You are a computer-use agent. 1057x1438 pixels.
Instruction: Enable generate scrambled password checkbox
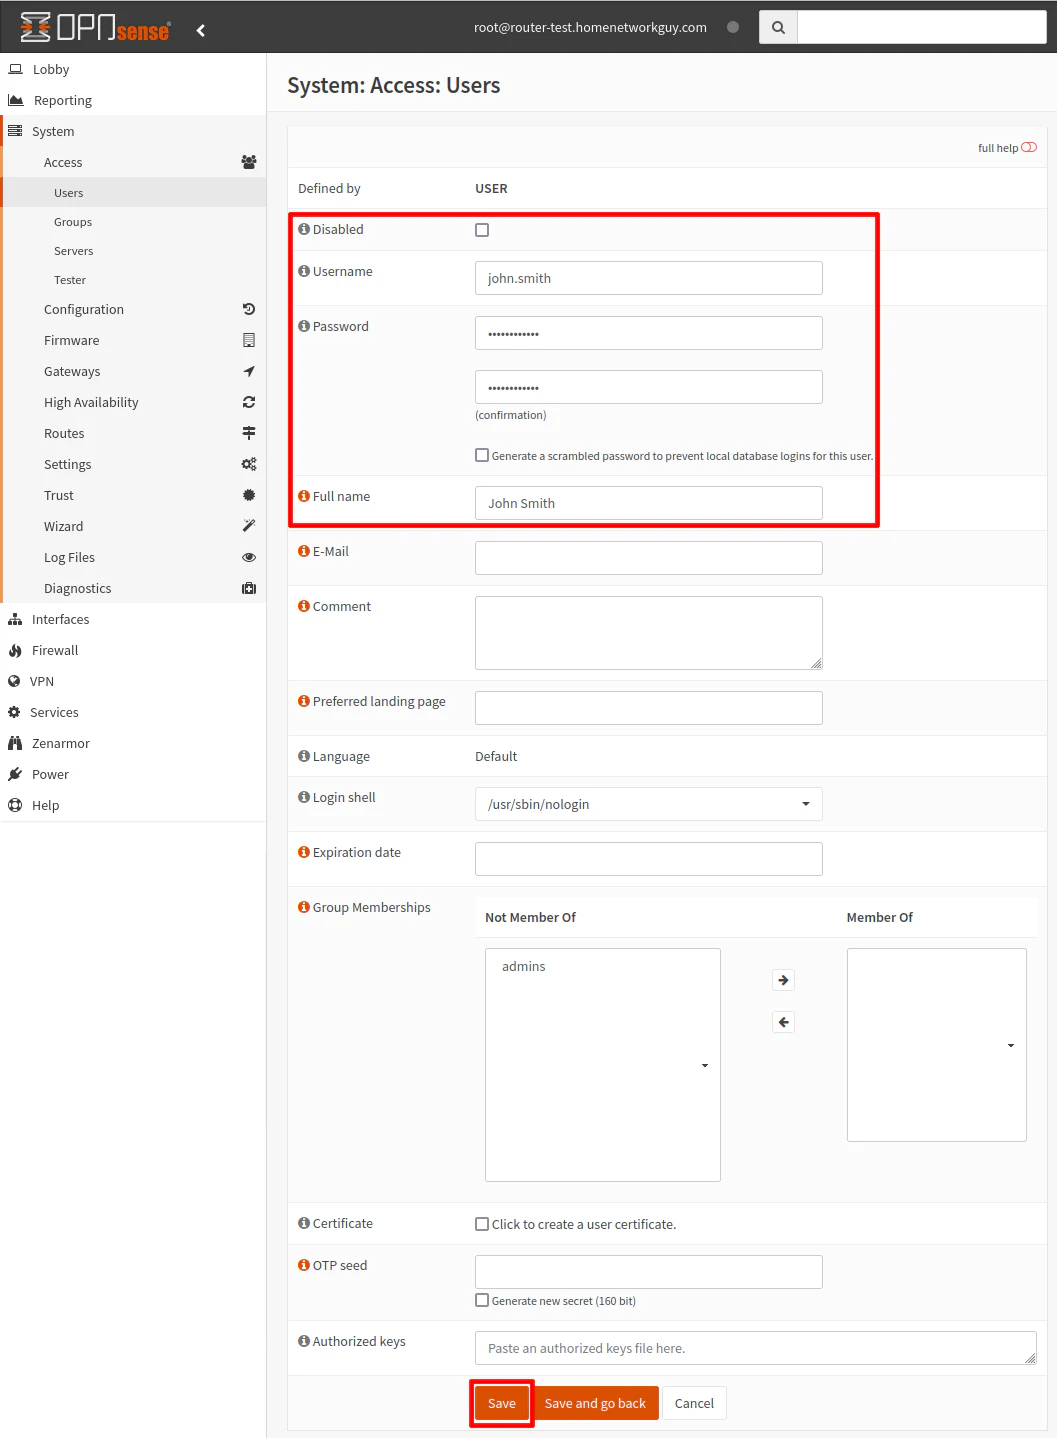pyautogui.click(x=482, y=455)
